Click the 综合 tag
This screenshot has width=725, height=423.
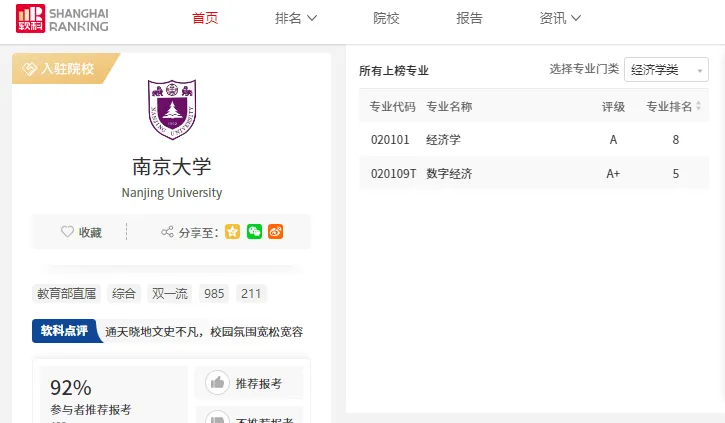click(123, 294)
